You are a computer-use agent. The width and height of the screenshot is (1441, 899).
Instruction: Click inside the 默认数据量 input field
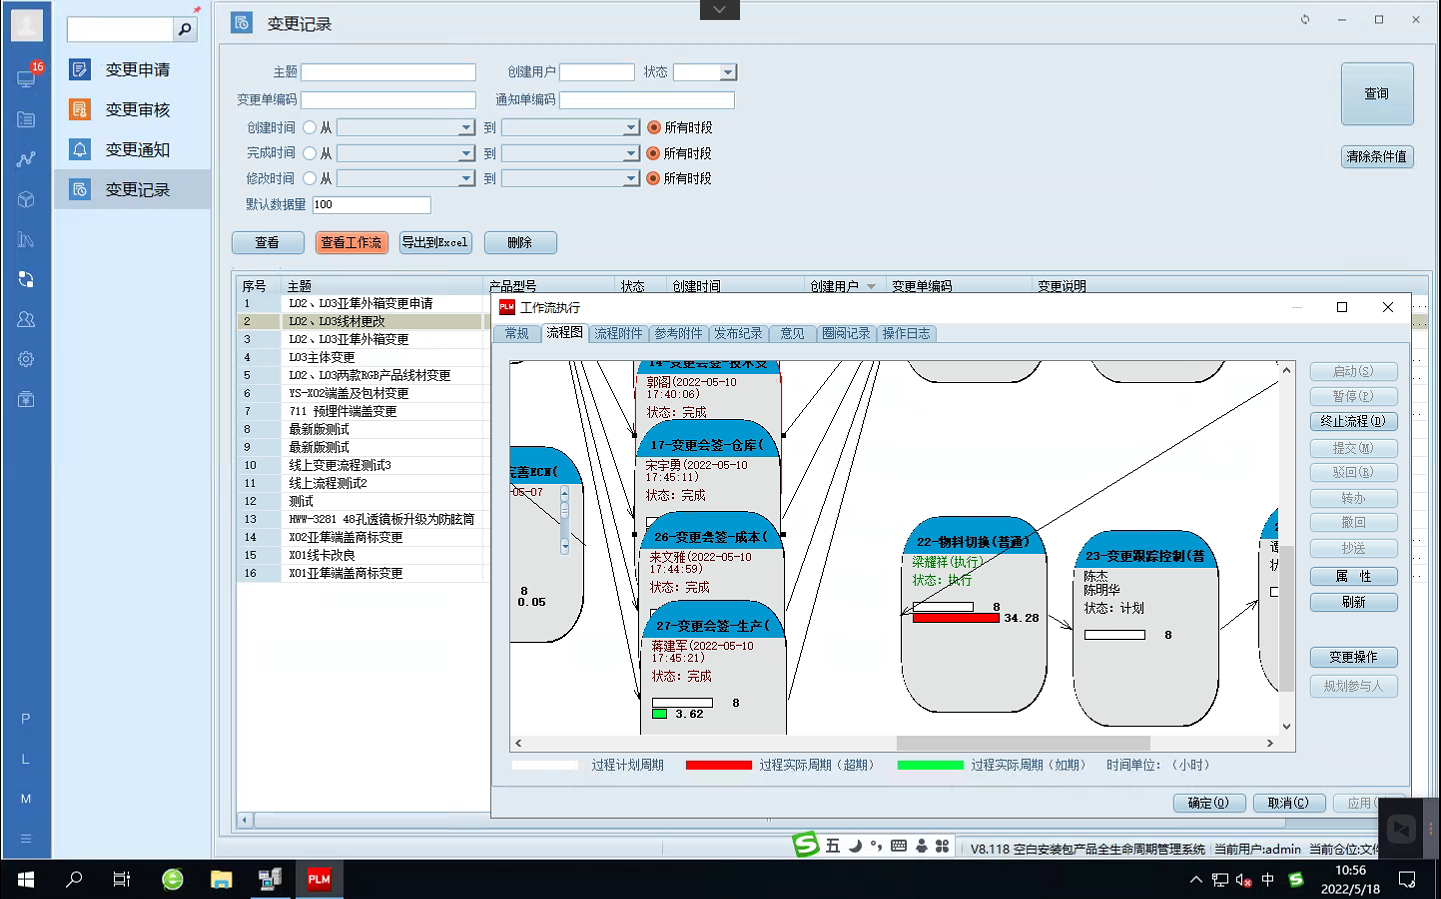coord(370,204)
